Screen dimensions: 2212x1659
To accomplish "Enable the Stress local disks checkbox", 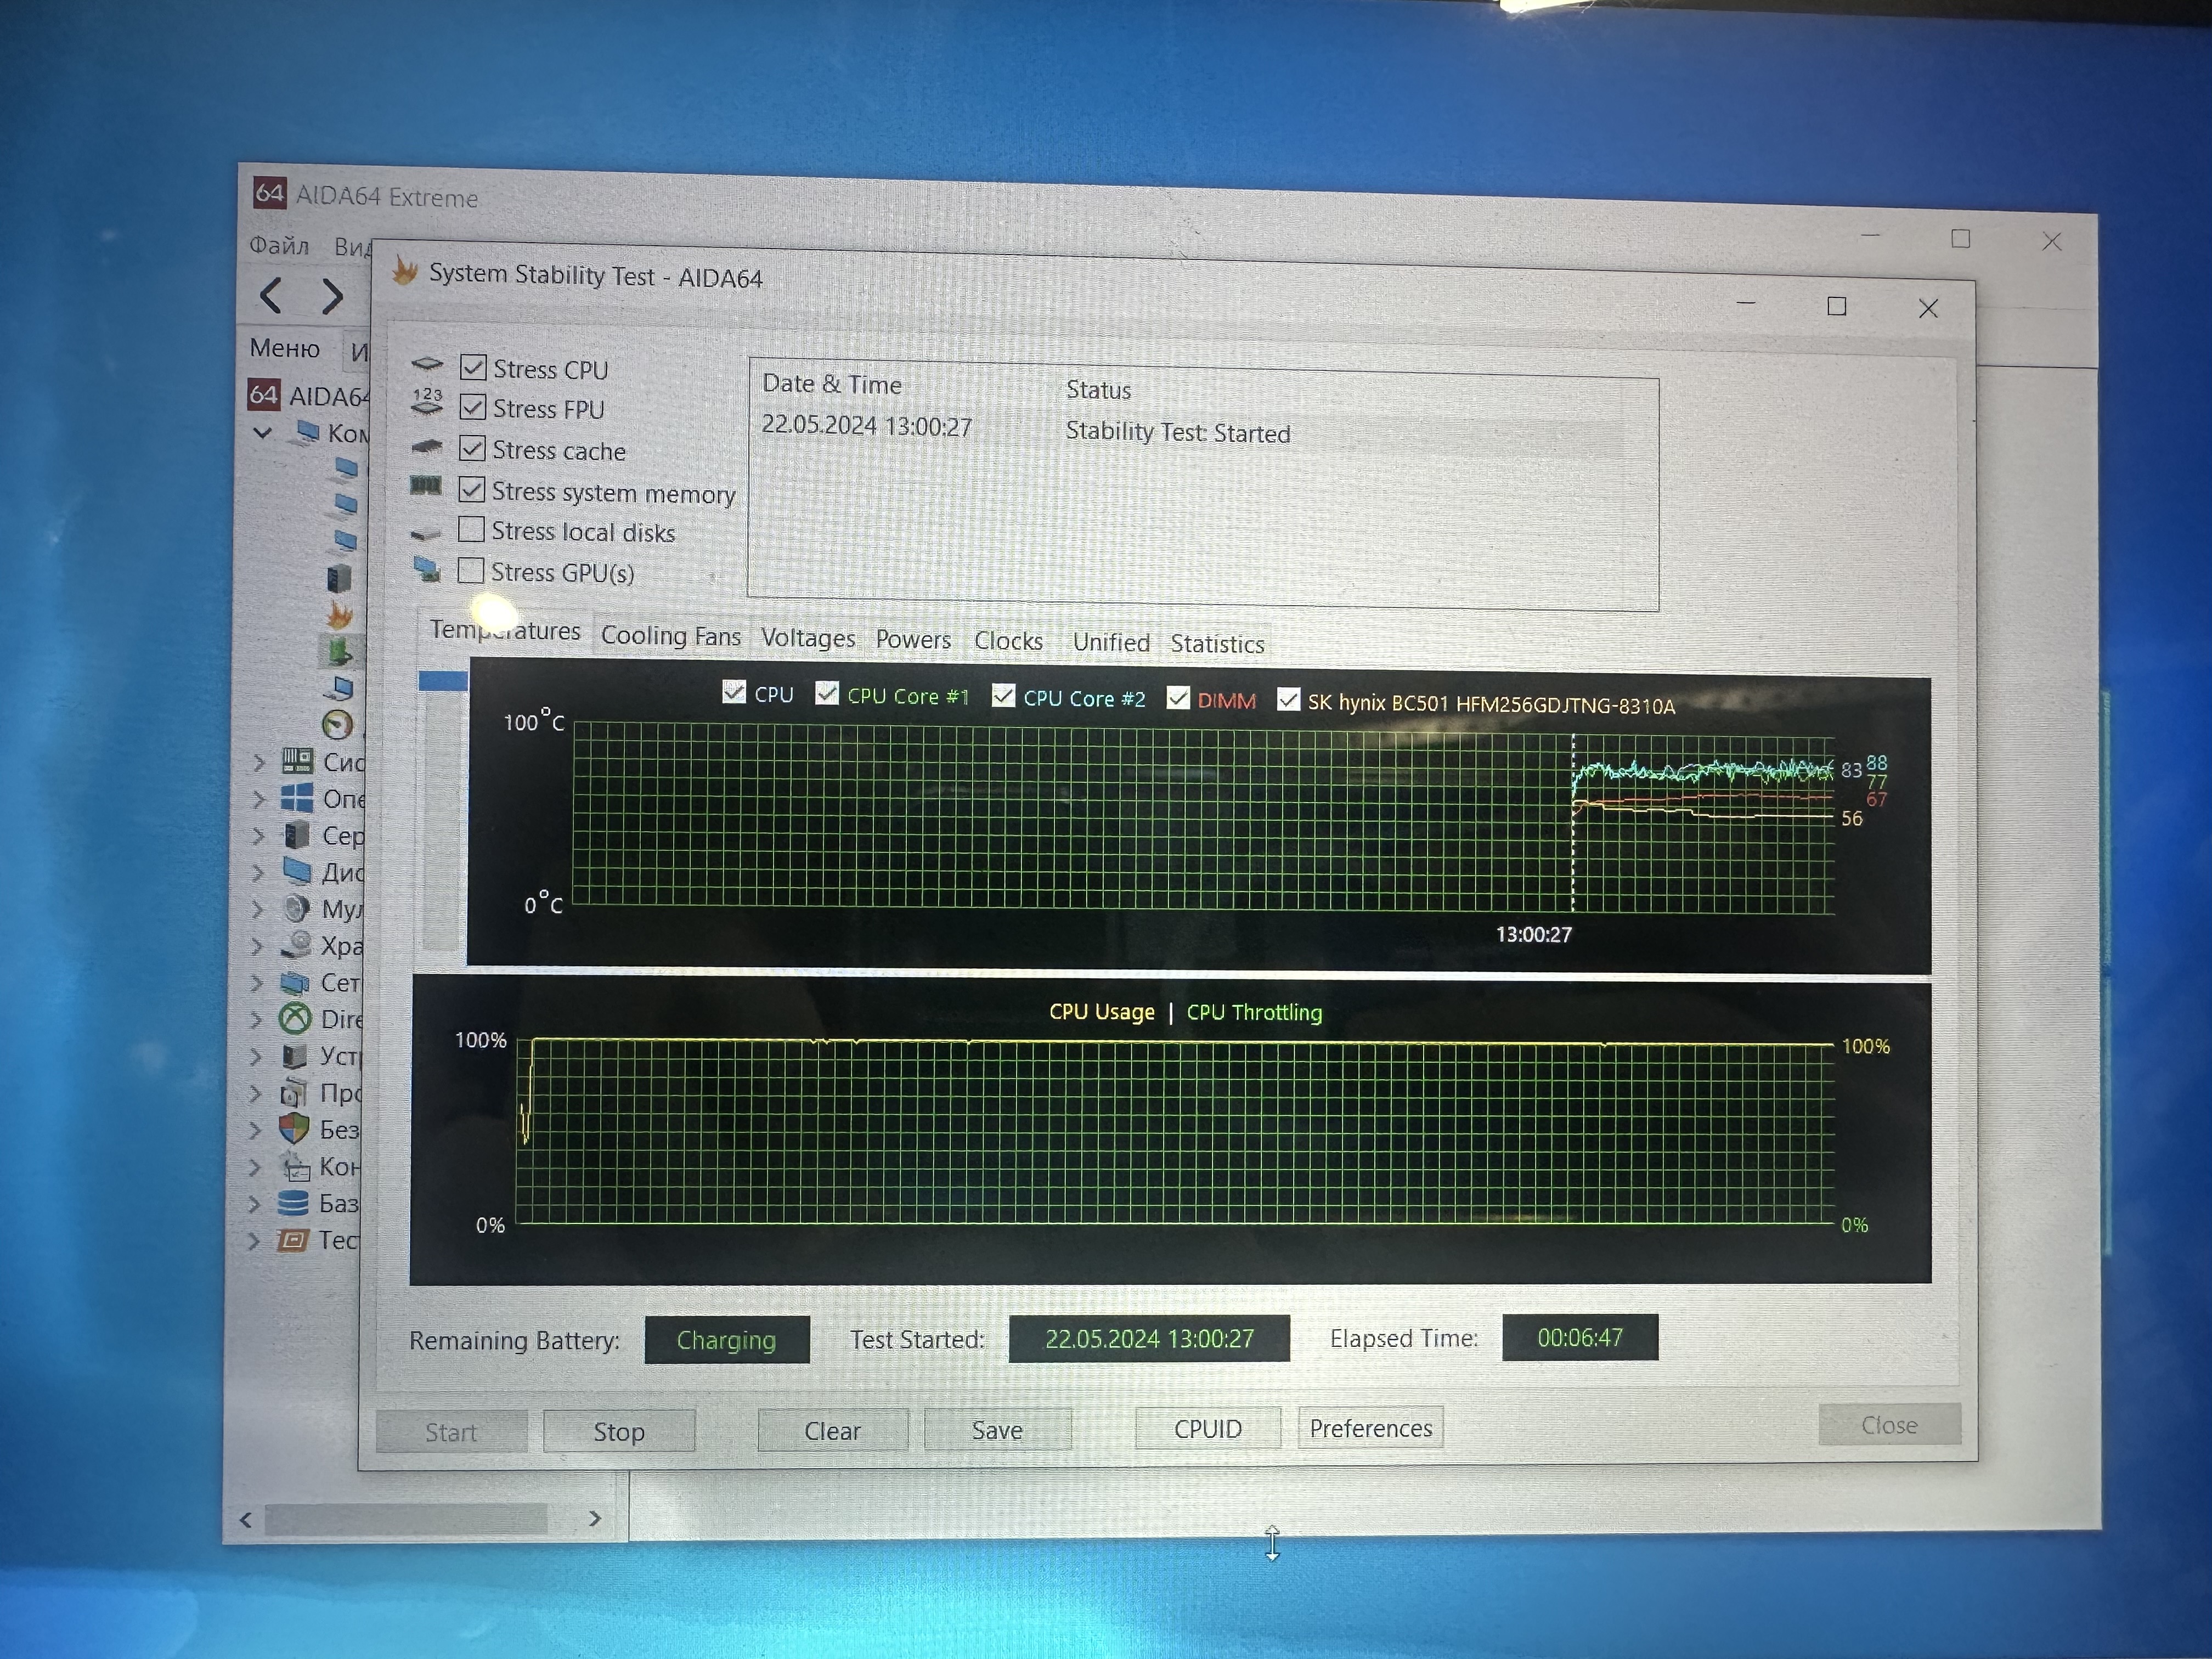I will [471, 529].
